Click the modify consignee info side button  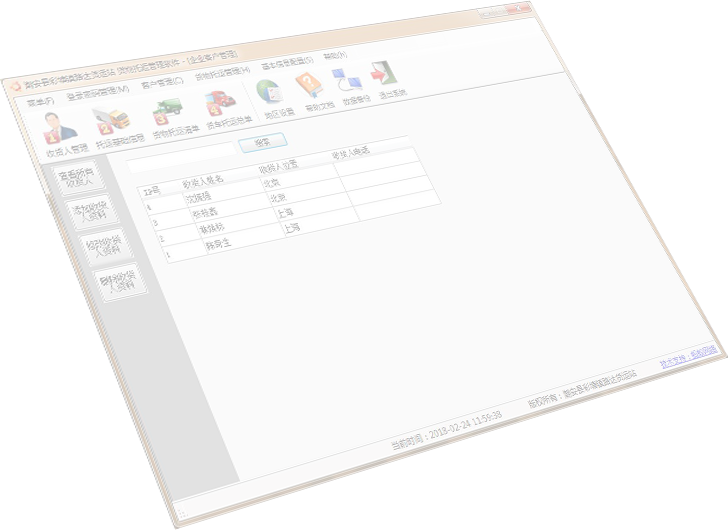click(106, 246)
